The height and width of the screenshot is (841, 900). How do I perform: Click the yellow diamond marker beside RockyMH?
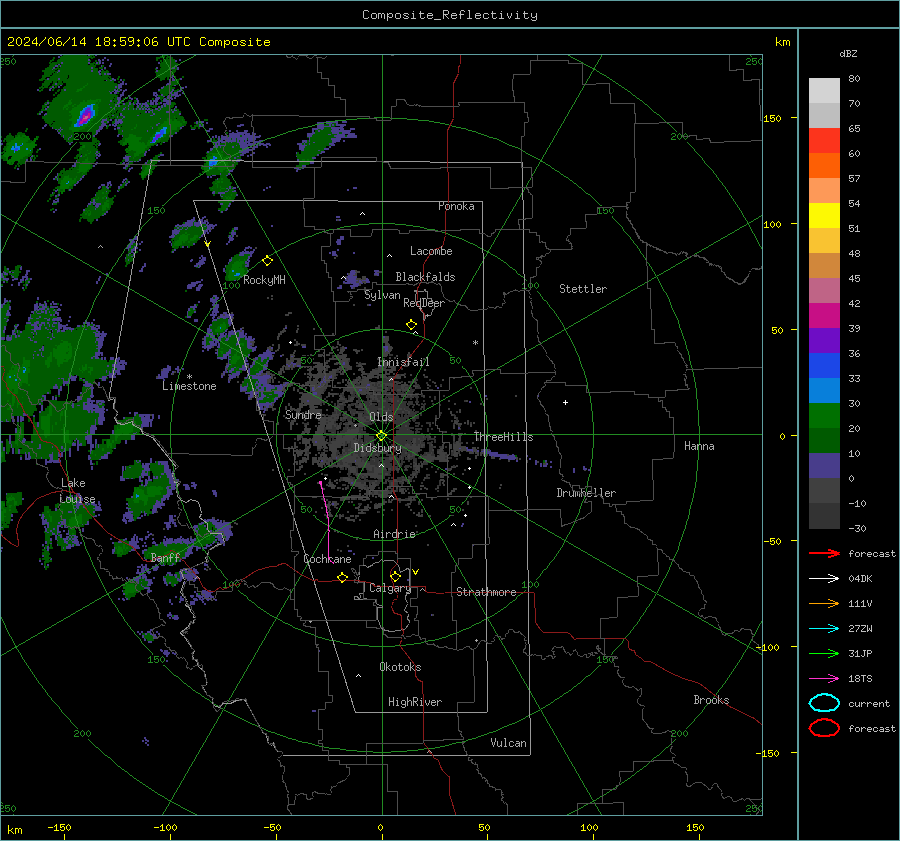(267, 261)
